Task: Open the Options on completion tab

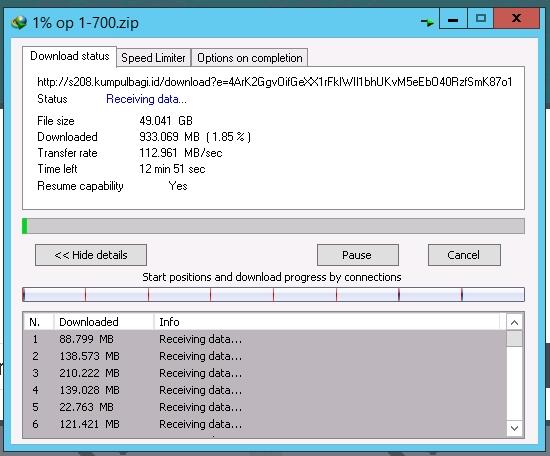Action: (x=249, y=58)
